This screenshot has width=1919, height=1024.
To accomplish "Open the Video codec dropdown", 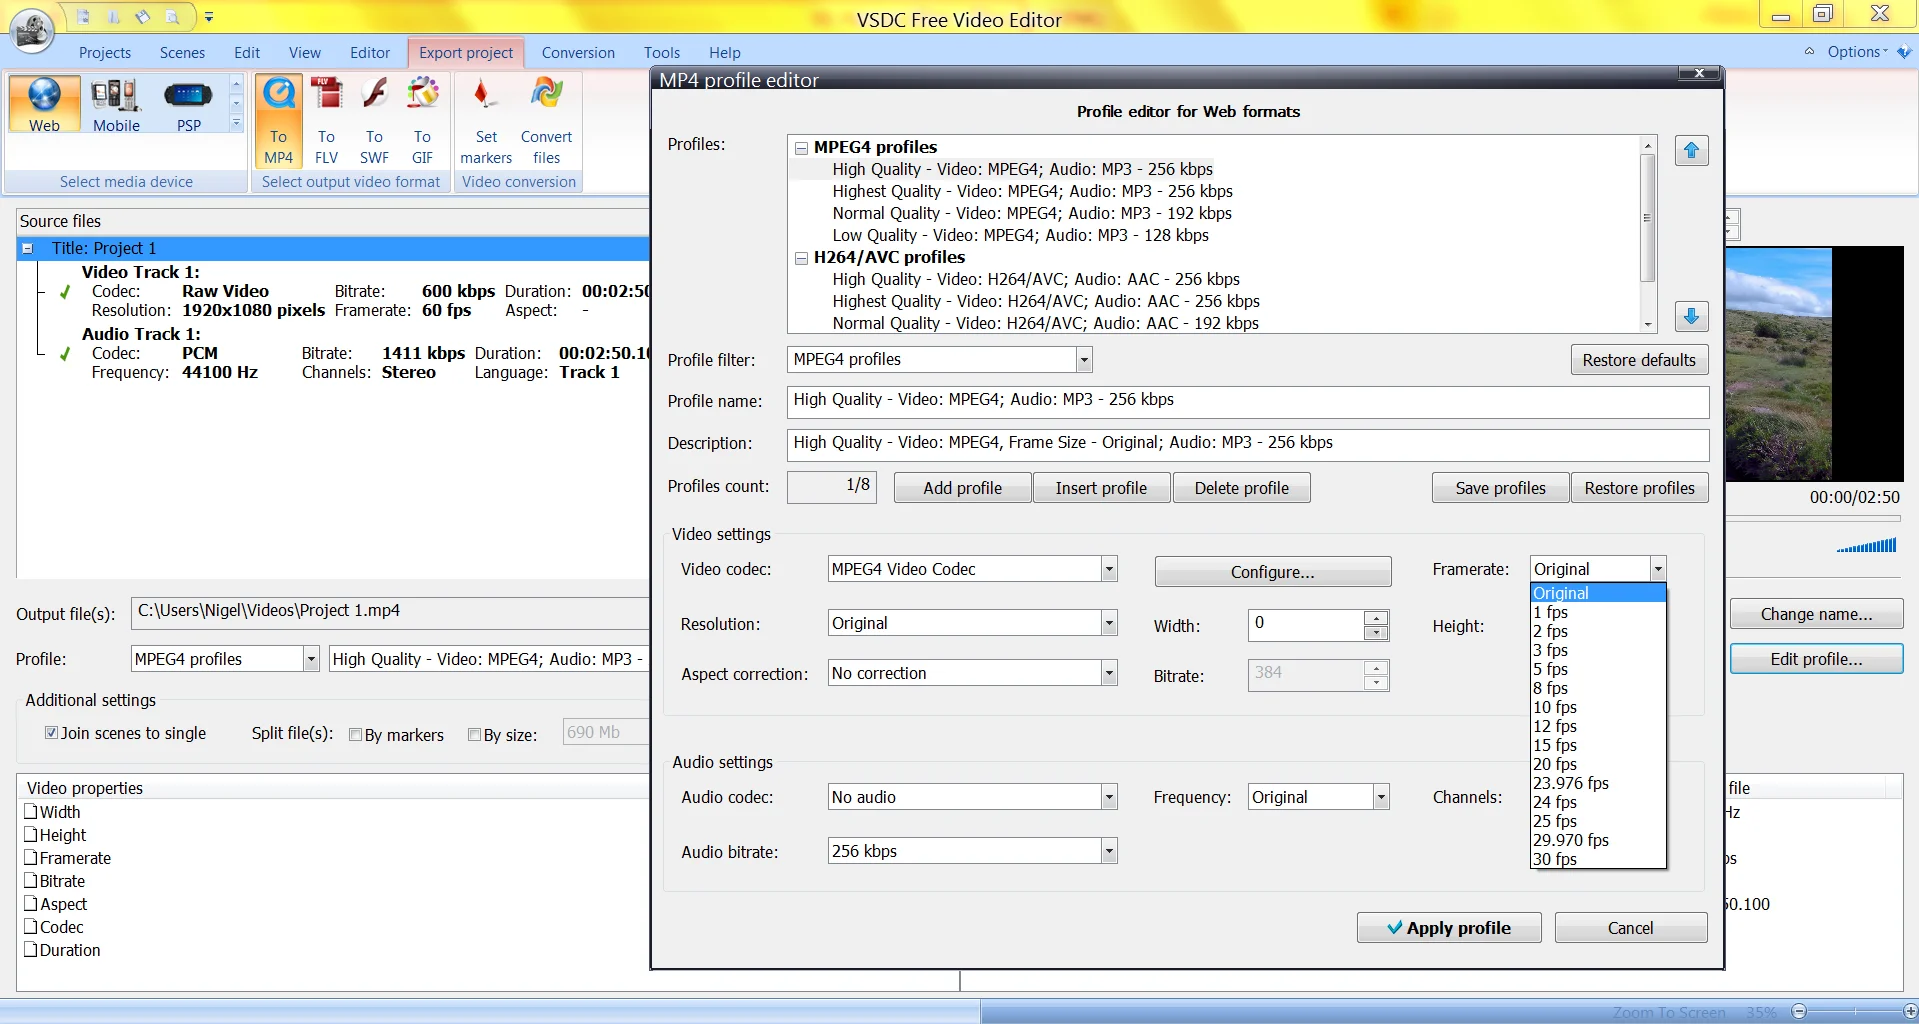I will coord(1109,569).
